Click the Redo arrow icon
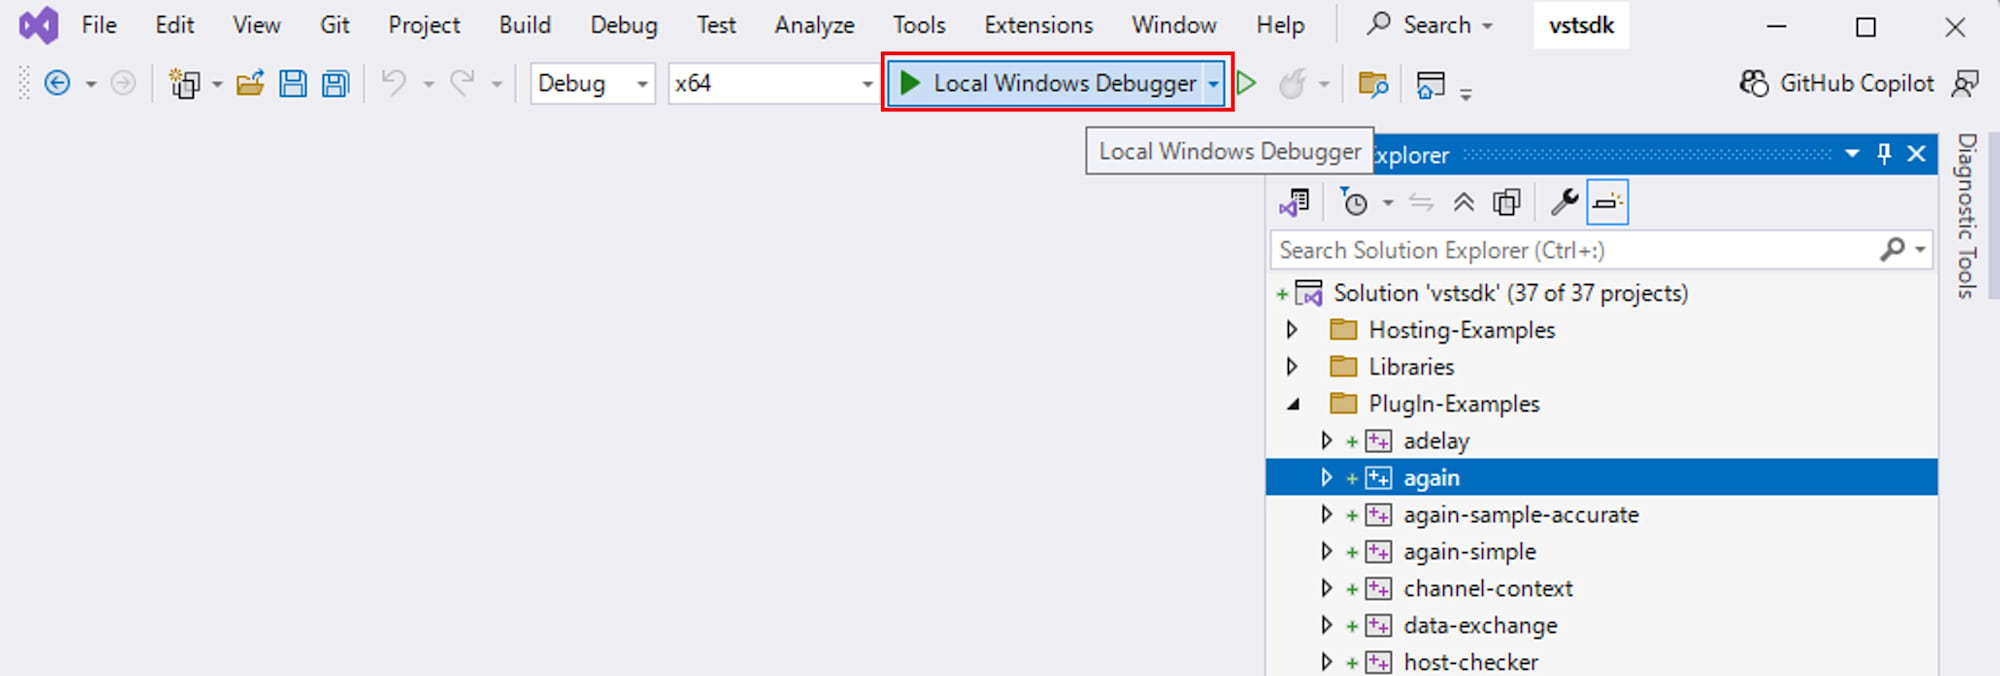The image size is (2000, 676). pyautogui.click(x=462, y=83)
